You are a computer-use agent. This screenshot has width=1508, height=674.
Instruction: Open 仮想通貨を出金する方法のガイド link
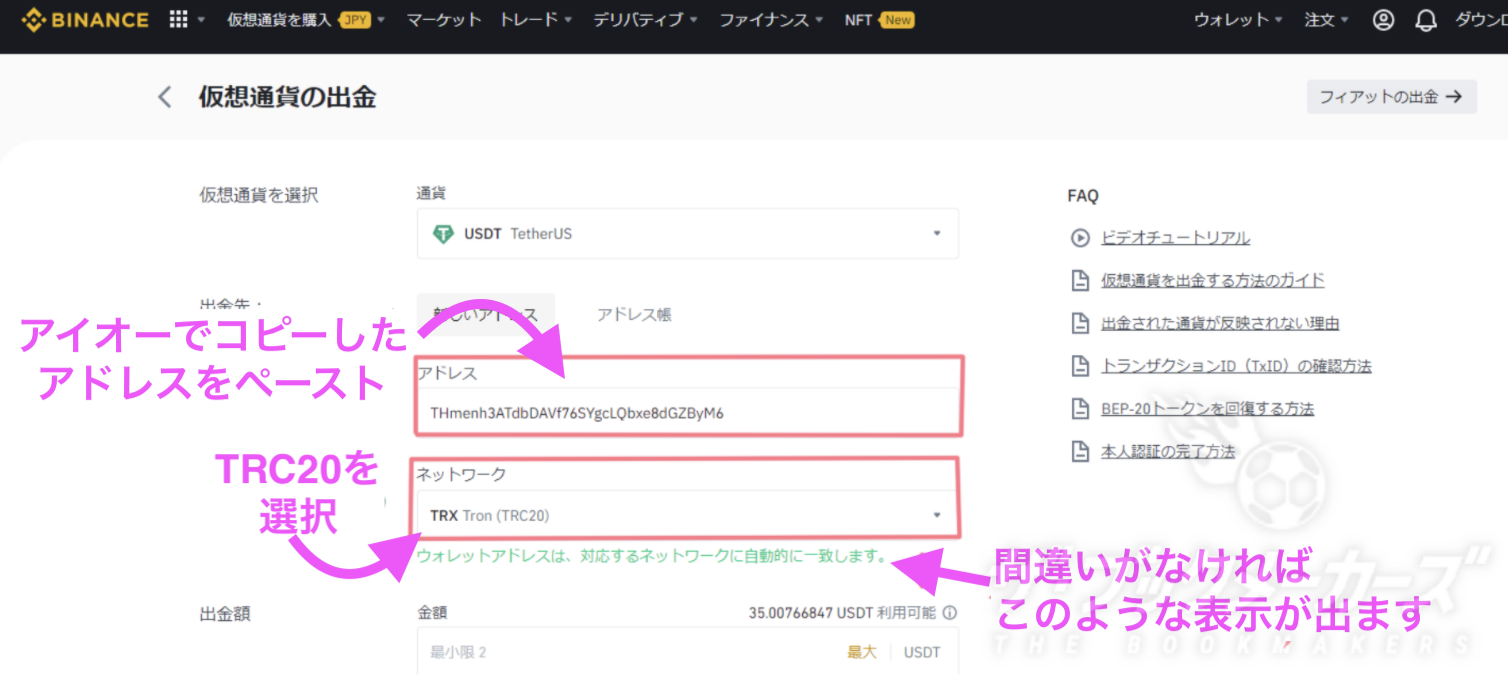point(1212,281)
